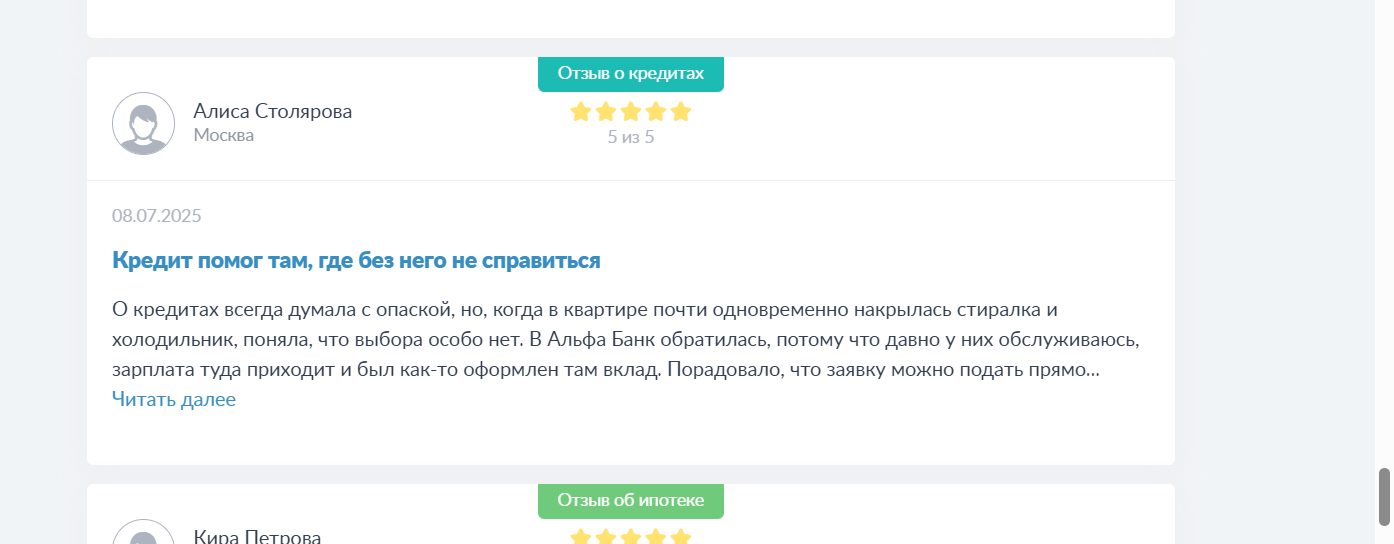Select the fourth star in Алиса's rating
This screenshot has height=544, width=1394.
coord(656,112)
